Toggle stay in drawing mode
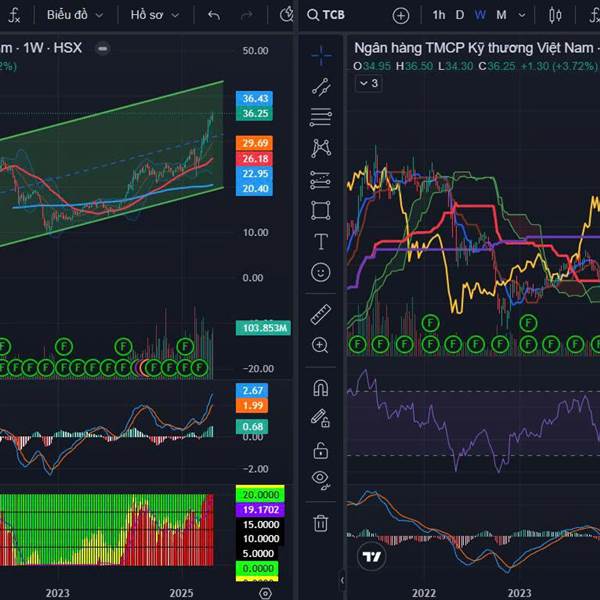This screenshot has height=600, width=600. [x=320, y=417]
